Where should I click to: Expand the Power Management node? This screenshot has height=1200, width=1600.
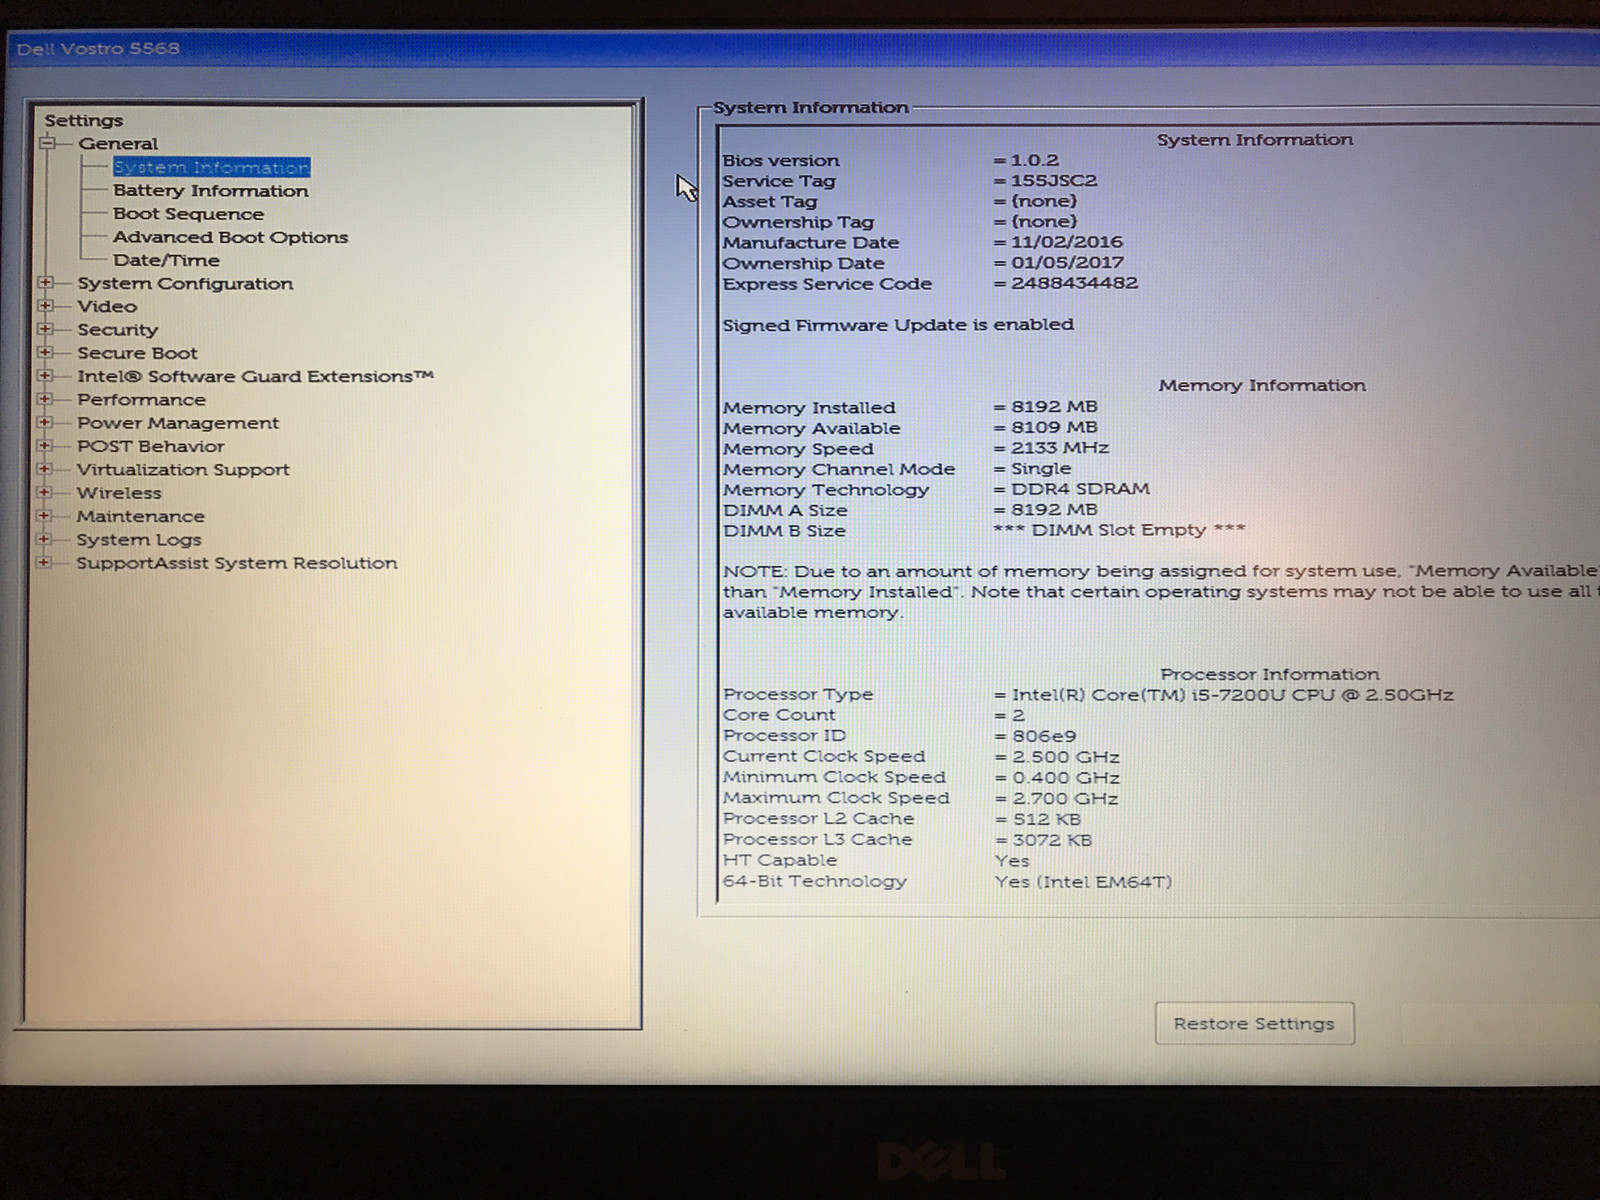click(x=45, y=422)
